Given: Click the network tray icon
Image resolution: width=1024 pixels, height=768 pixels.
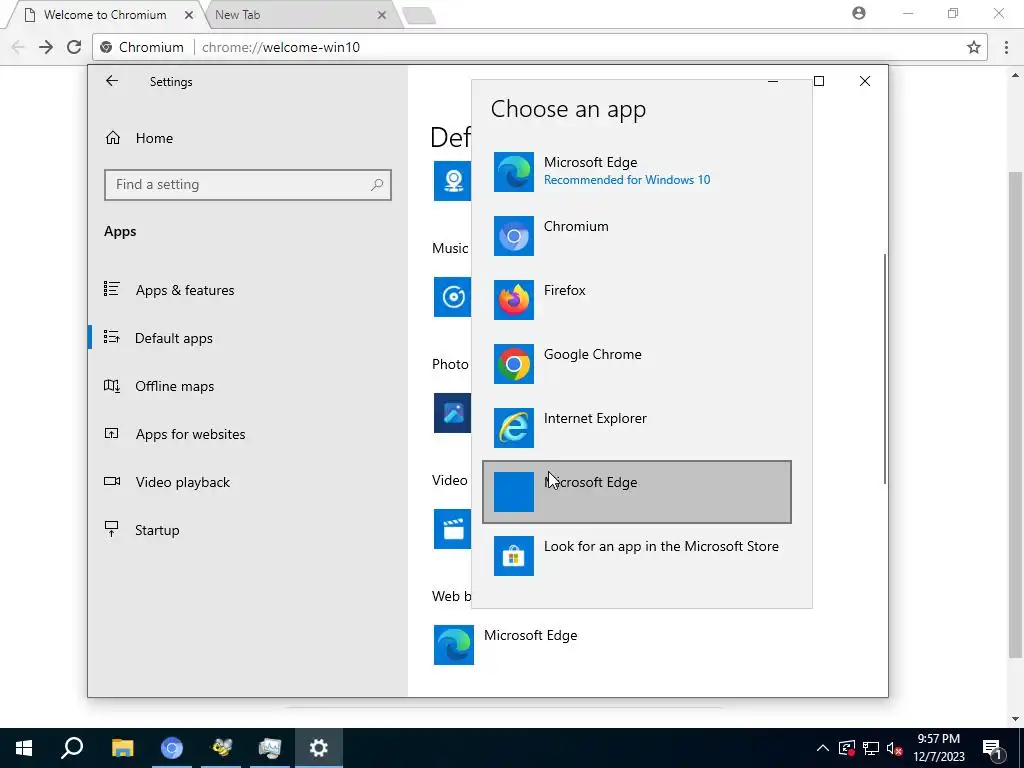Looking at the screenshot, I should [871, 748].
